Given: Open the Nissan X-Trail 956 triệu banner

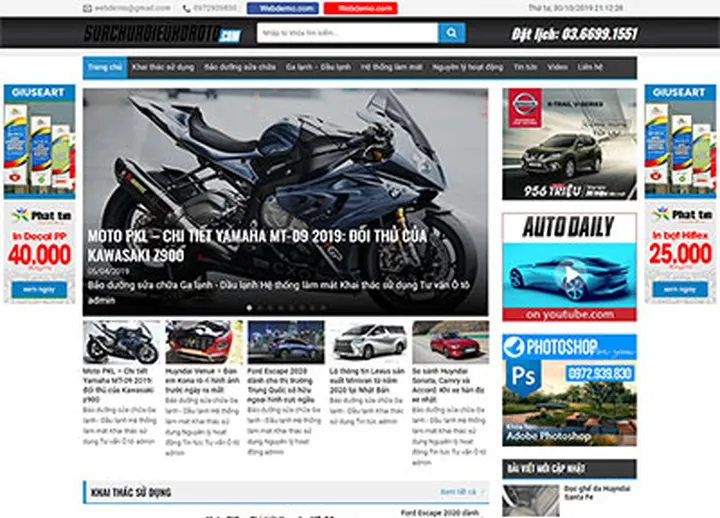Looking at the screenshot, I should click(x=569, y=144).
